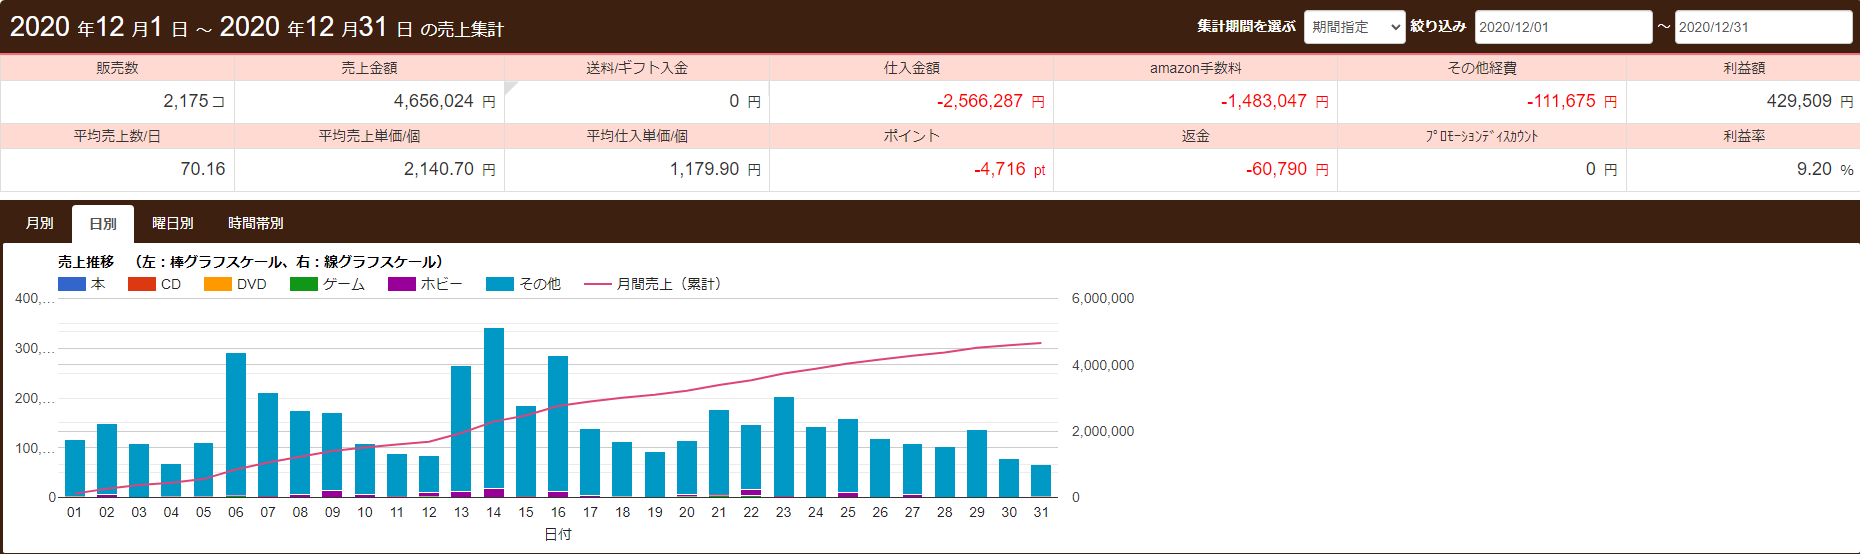Click the start date field 2020/12/01
This screenshot has height=554, width=1860.
click(1562, 27)
